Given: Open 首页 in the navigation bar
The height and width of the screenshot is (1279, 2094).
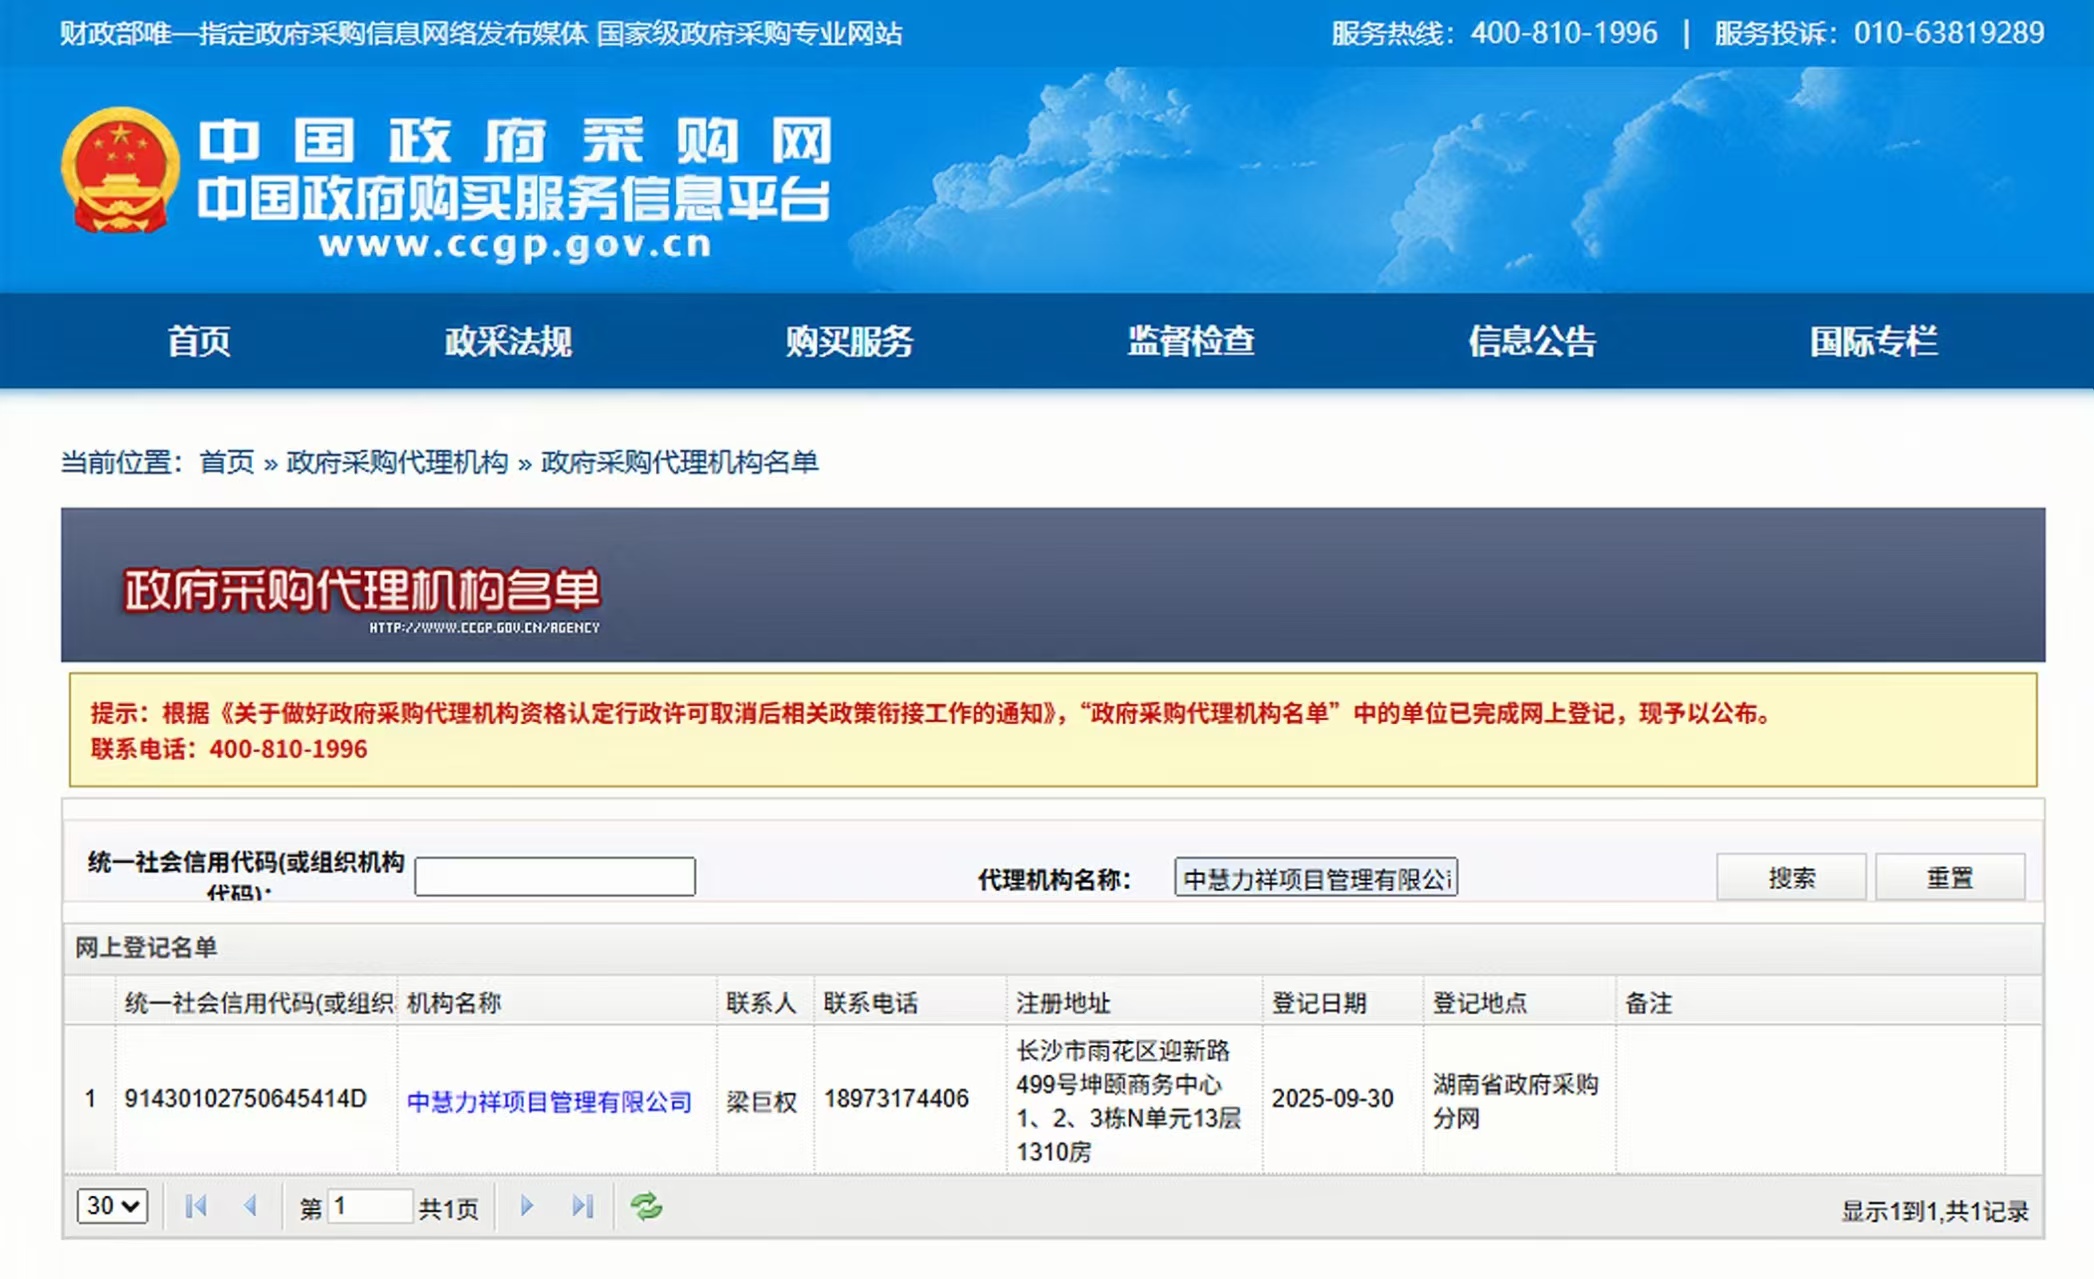Looking at the screenshot, I should pyautogui.click(x=199, y=341).
